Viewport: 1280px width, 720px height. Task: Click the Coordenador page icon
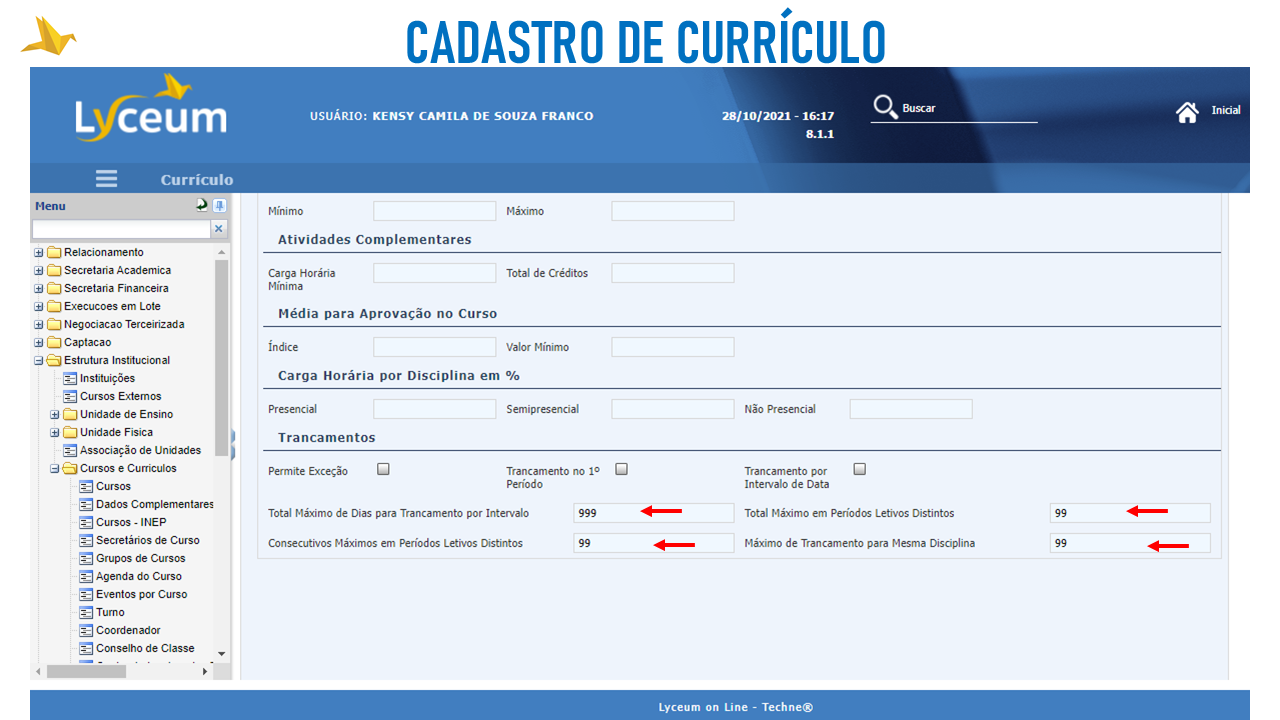pyautogui.click(x=86, y=630)
